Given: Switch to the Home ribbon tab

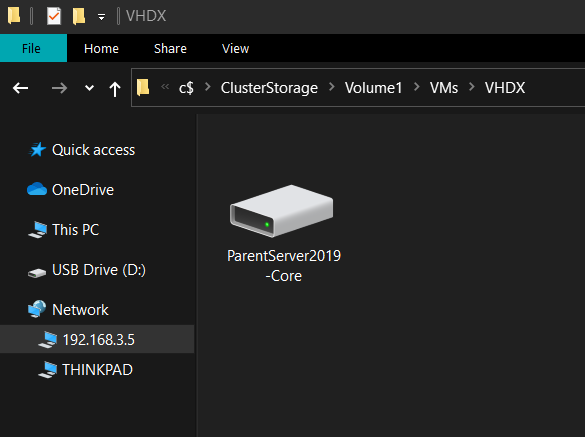Looking at the screenshot, I should [x=101, y=49].
